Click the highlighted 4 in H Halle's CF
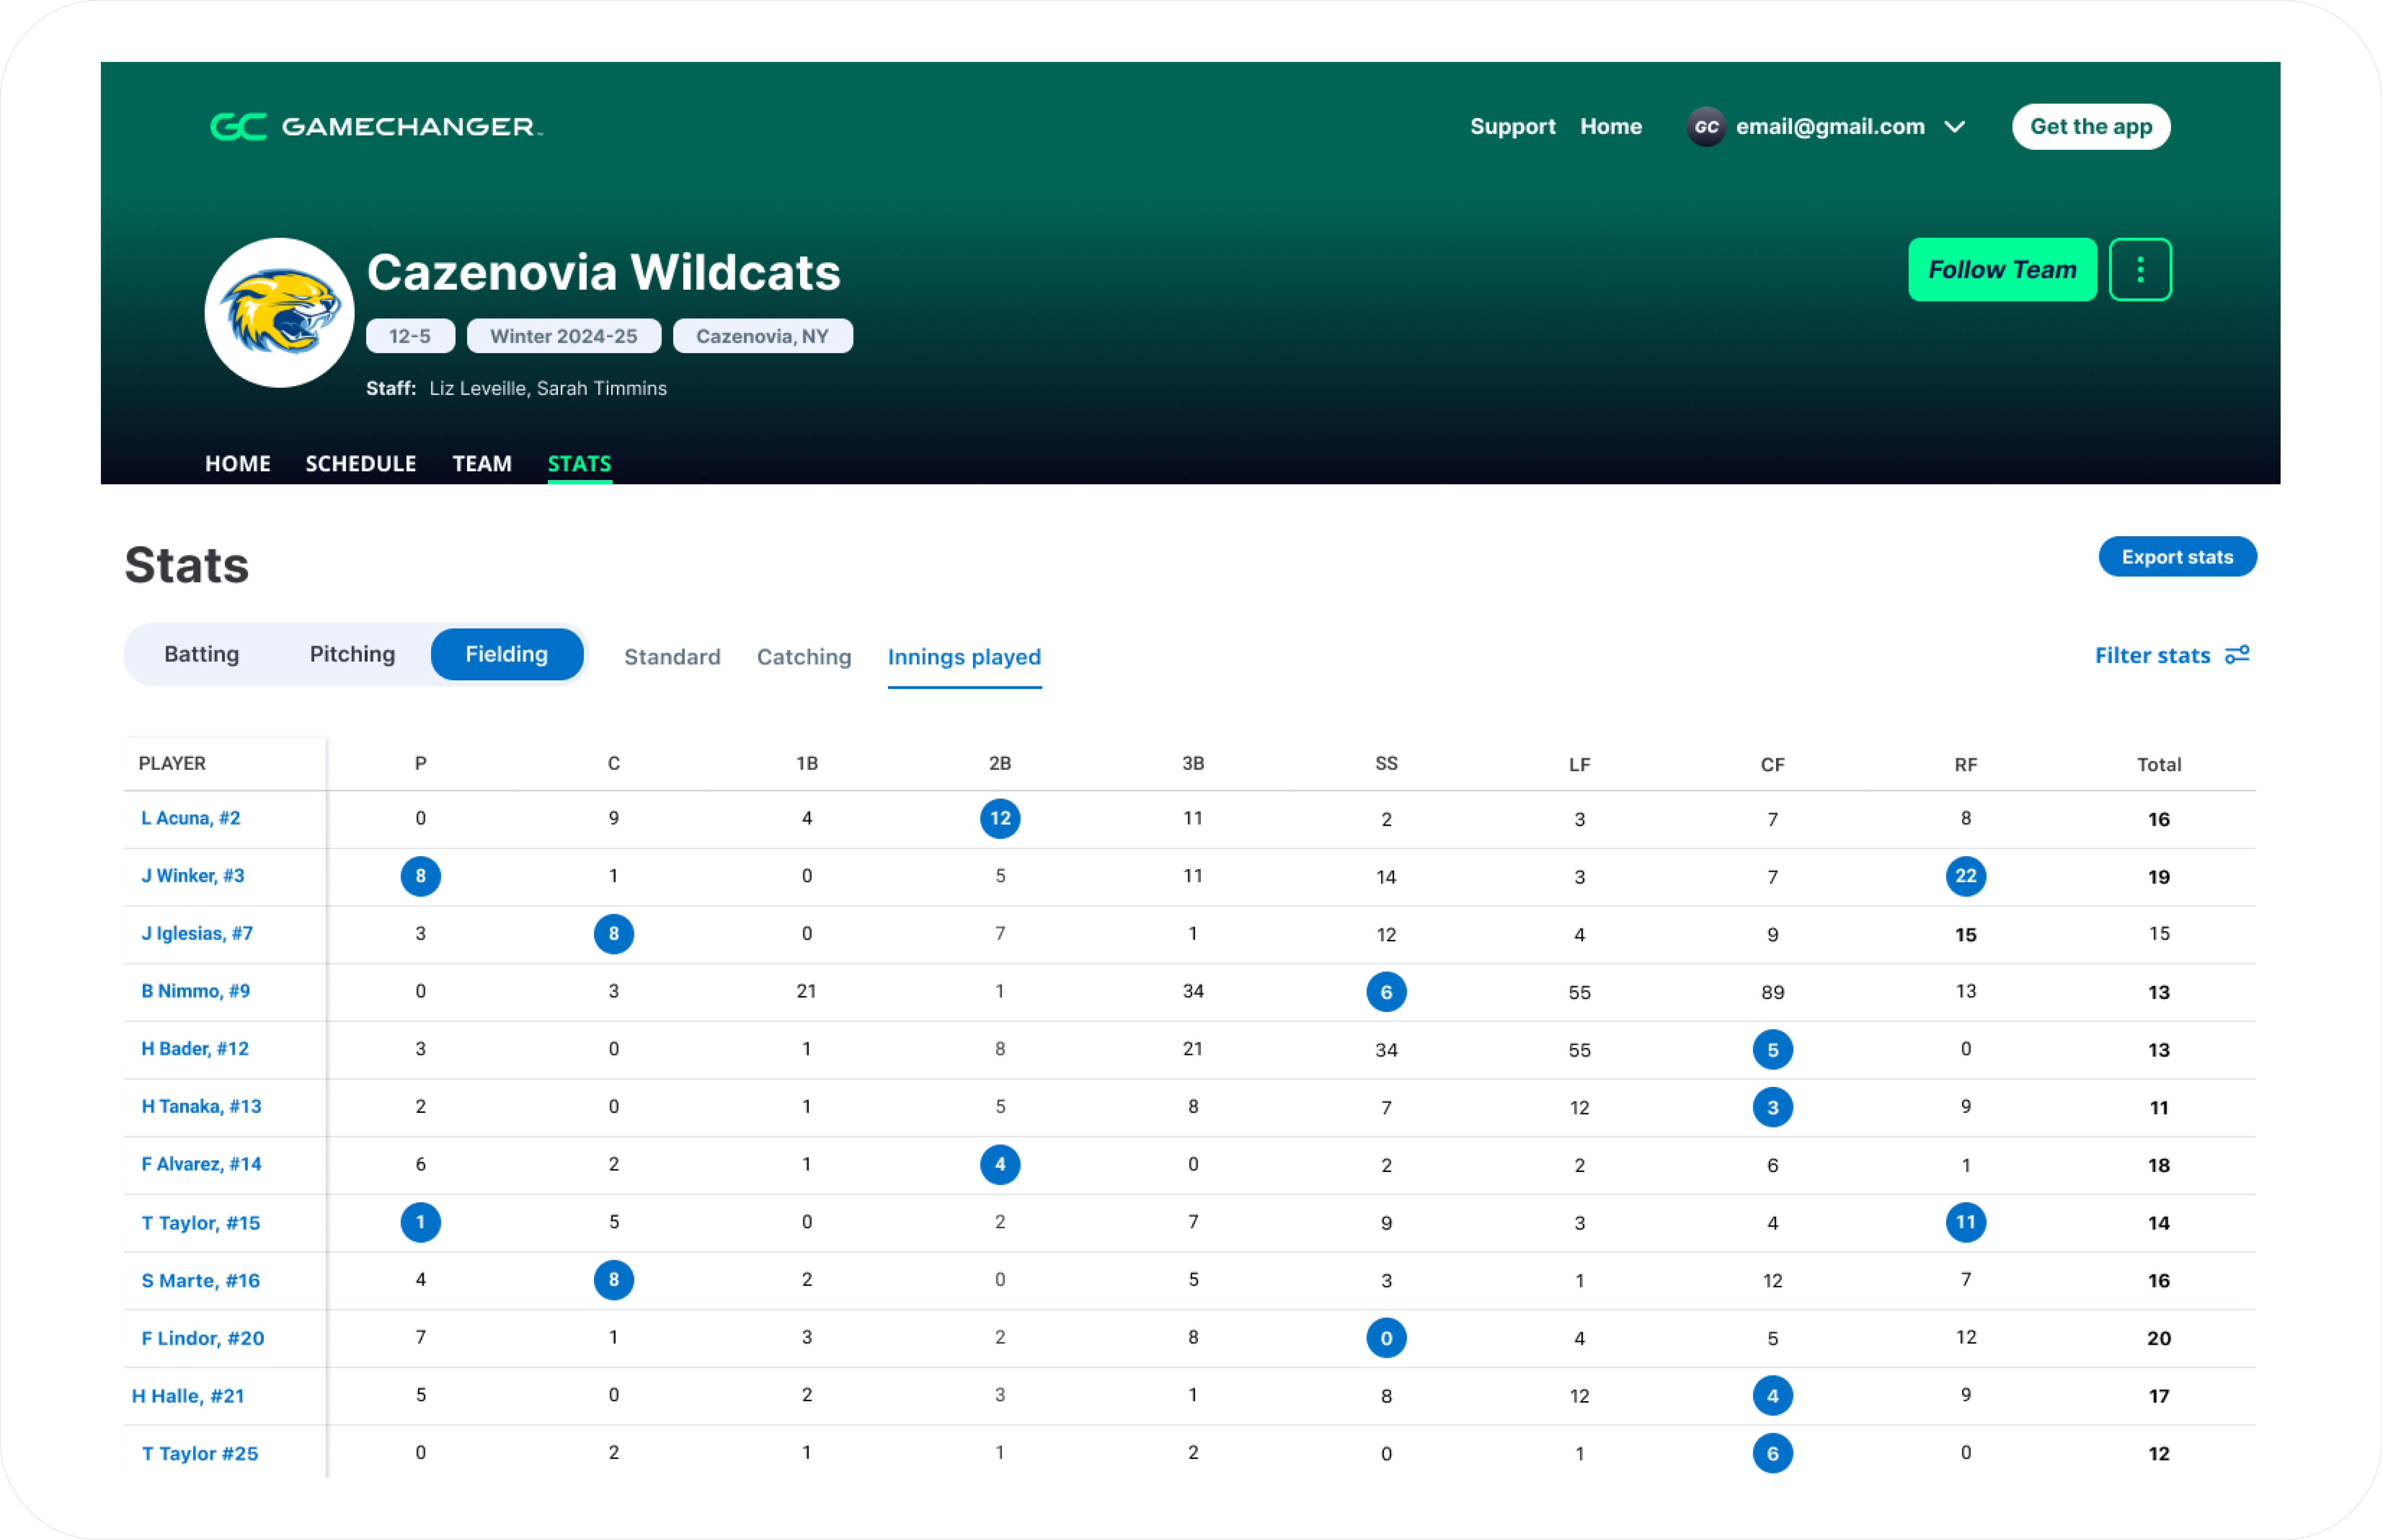 point(1772,1396)
